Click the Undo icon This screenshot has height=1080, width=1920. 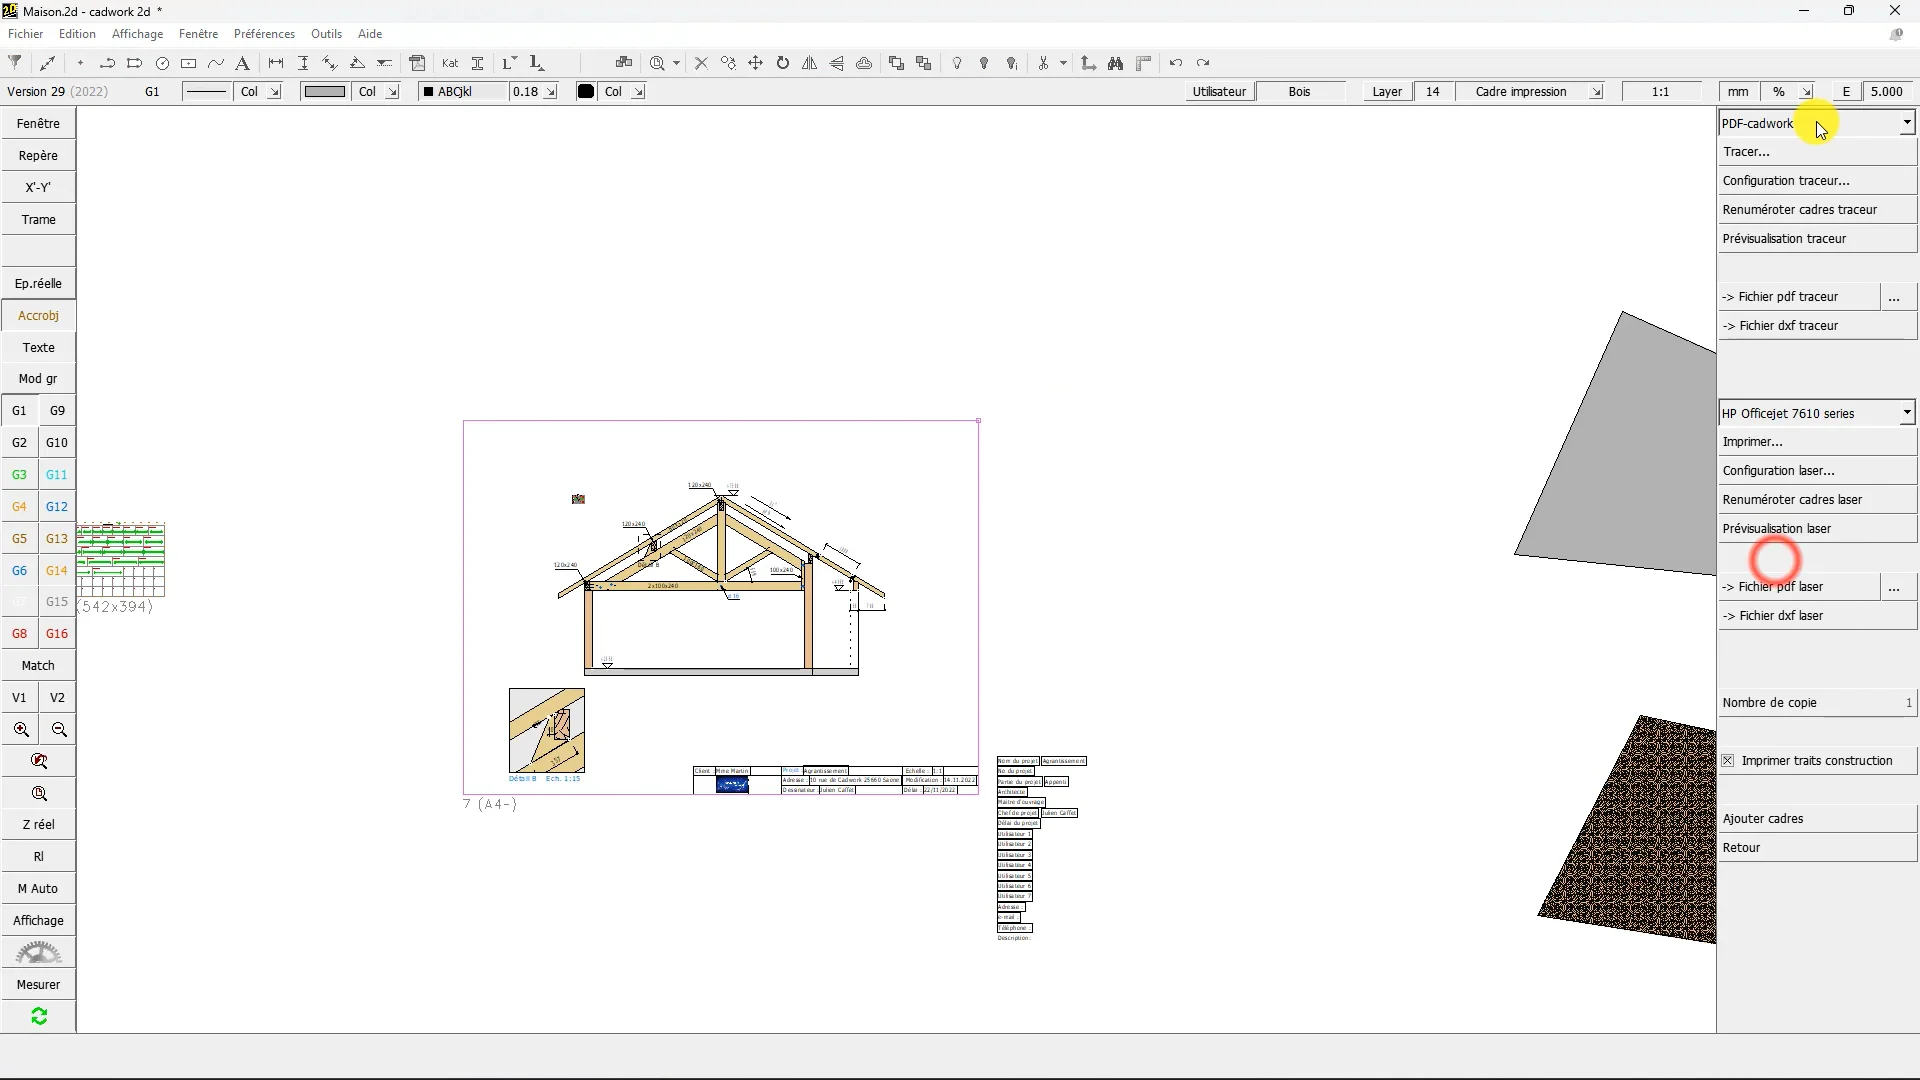(x=1176, y=63)
